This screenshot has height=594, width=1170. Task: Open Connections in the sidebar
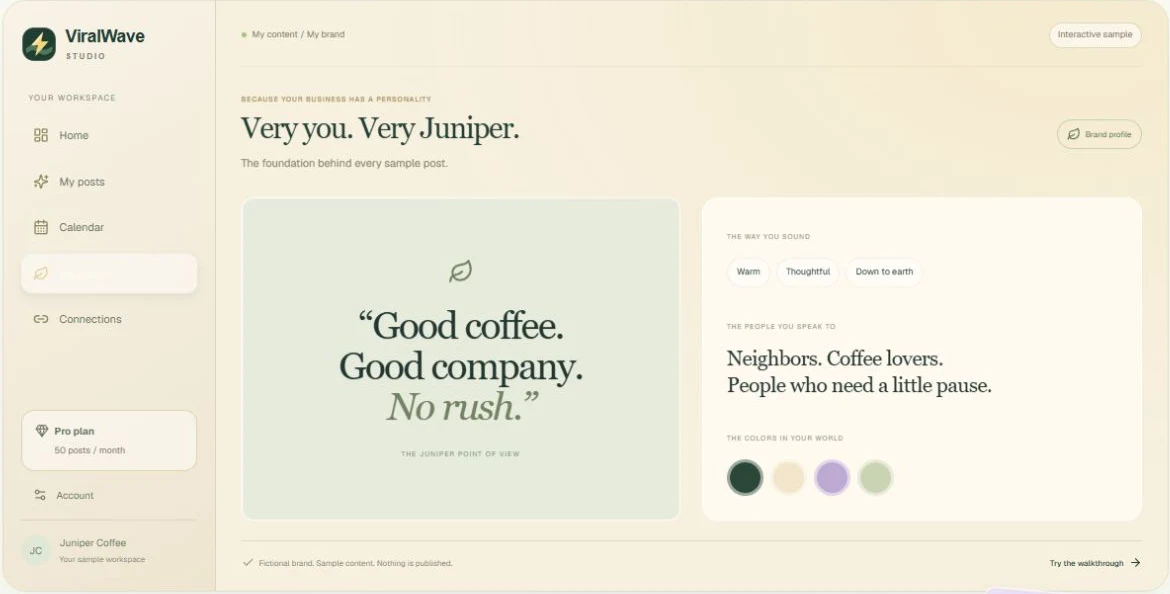(x=109, y=319)
